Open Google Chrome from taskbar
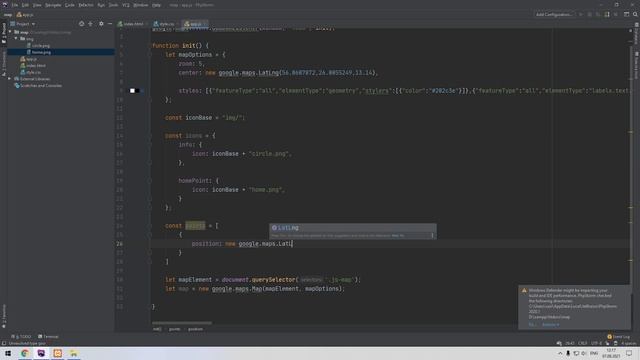640x360 pixels. 25,353
